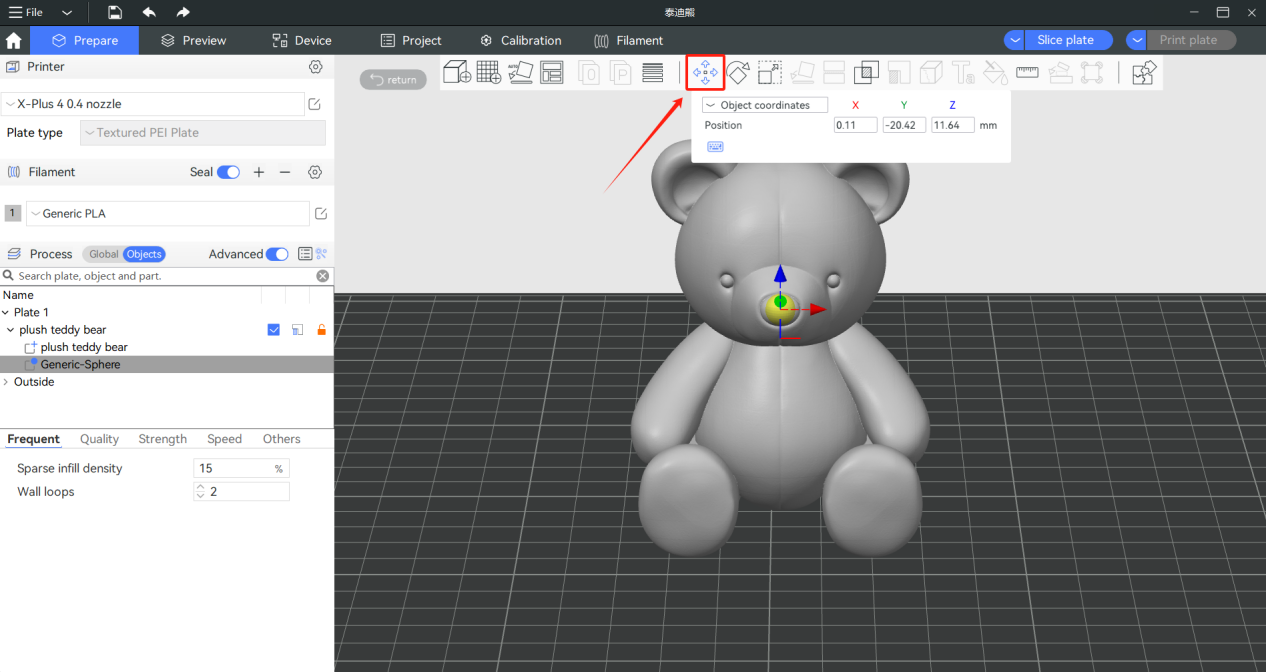Viewport: 1266px width, 672px height.
Task: Switch process view to Objects
Action: click(x=144, y=254)
